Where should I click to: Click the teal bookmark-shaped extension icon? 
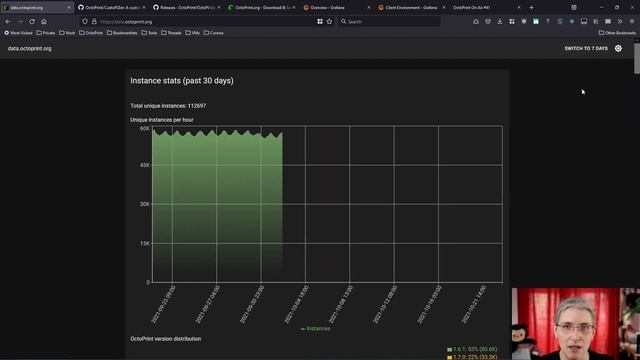(536, 22)
